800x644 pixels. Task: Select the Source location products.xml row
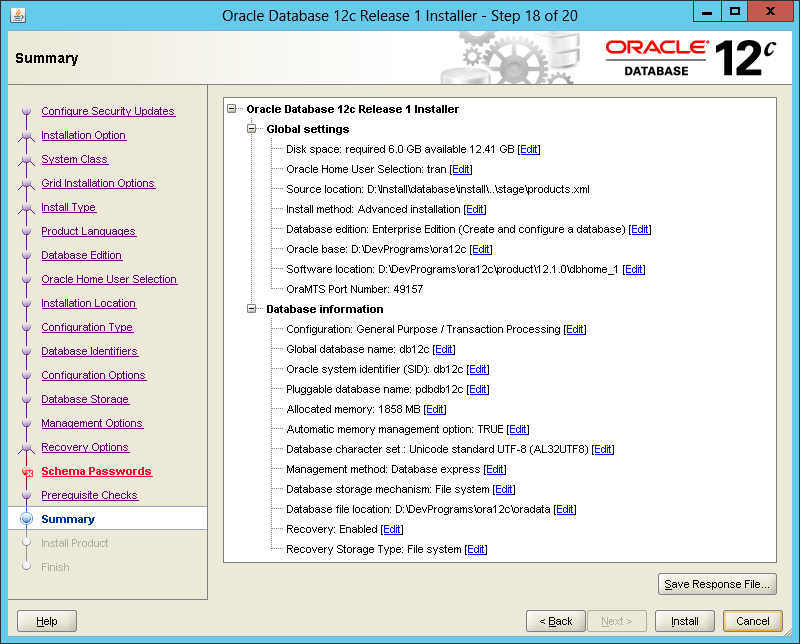[438, 189]
